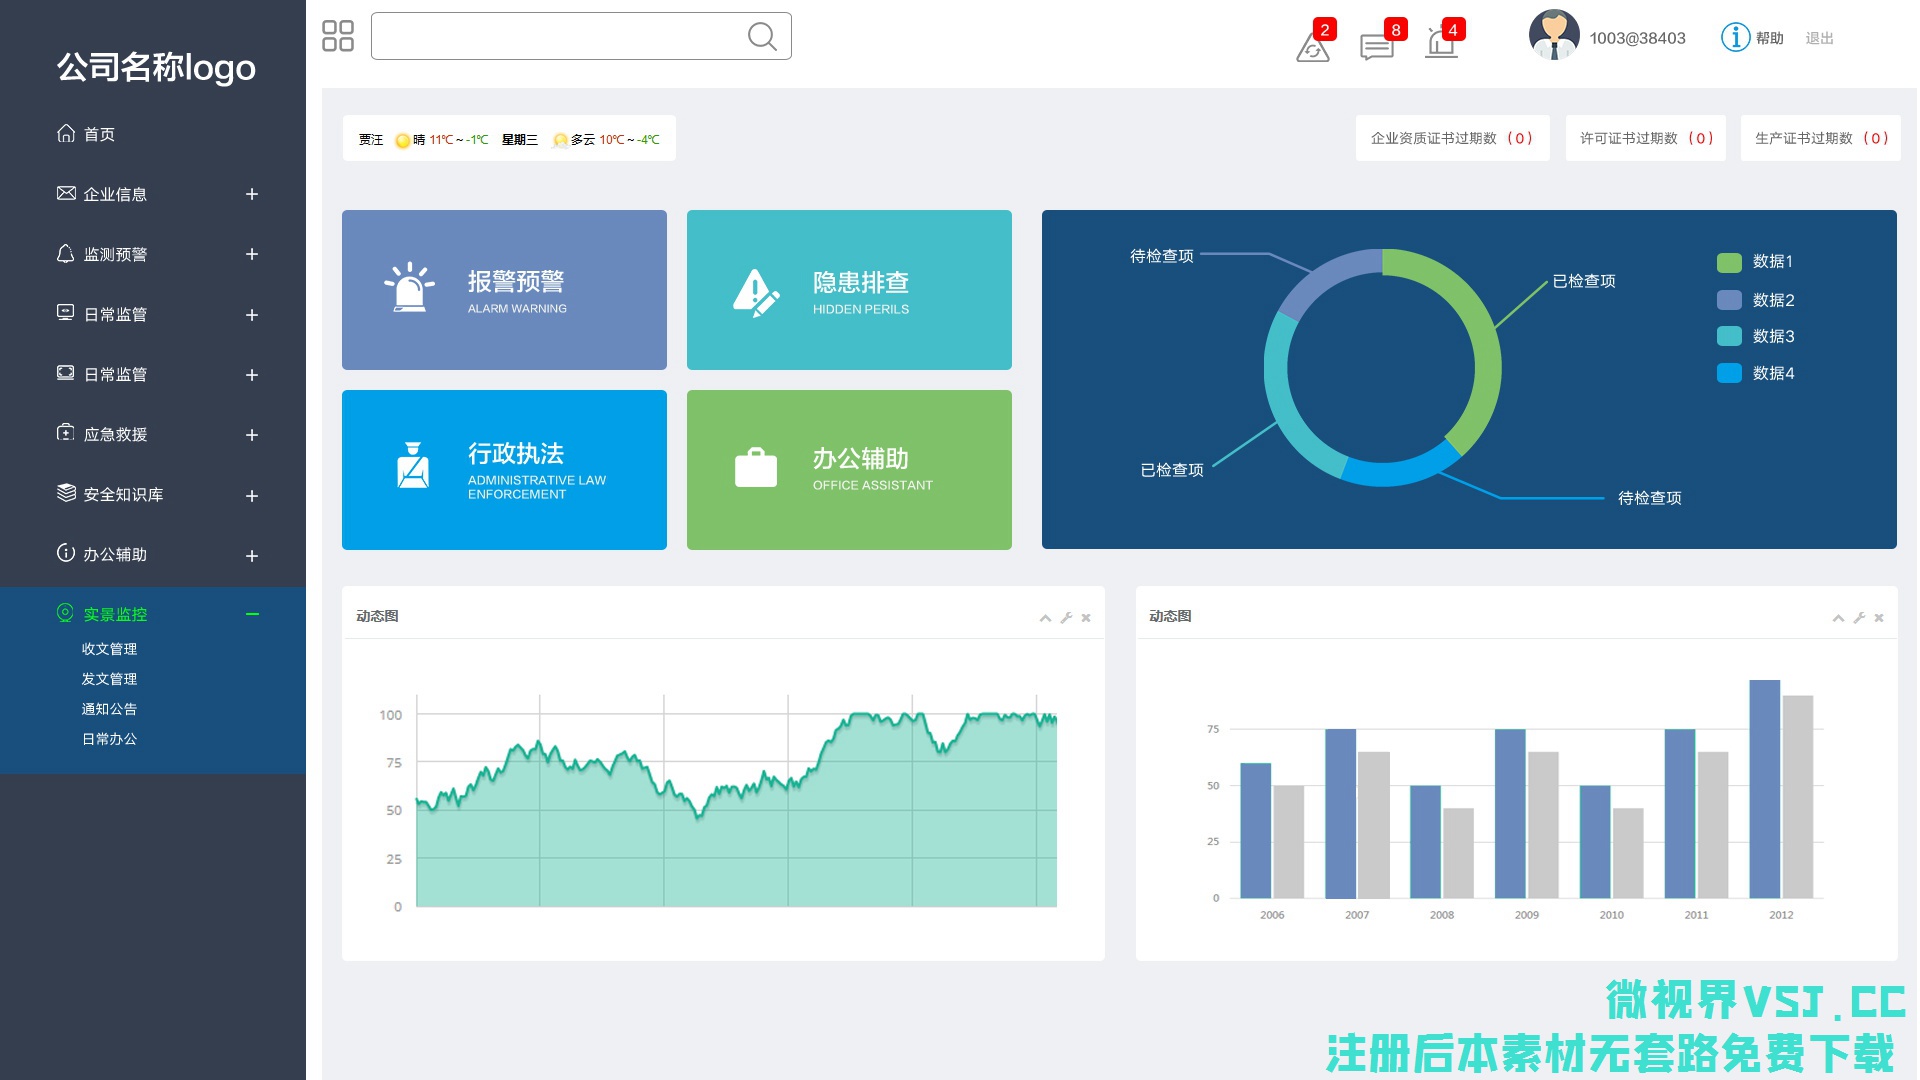Click the user avatar picture
Image resolution: width=1920 pixels, height=1080 pixels.
1554,36
